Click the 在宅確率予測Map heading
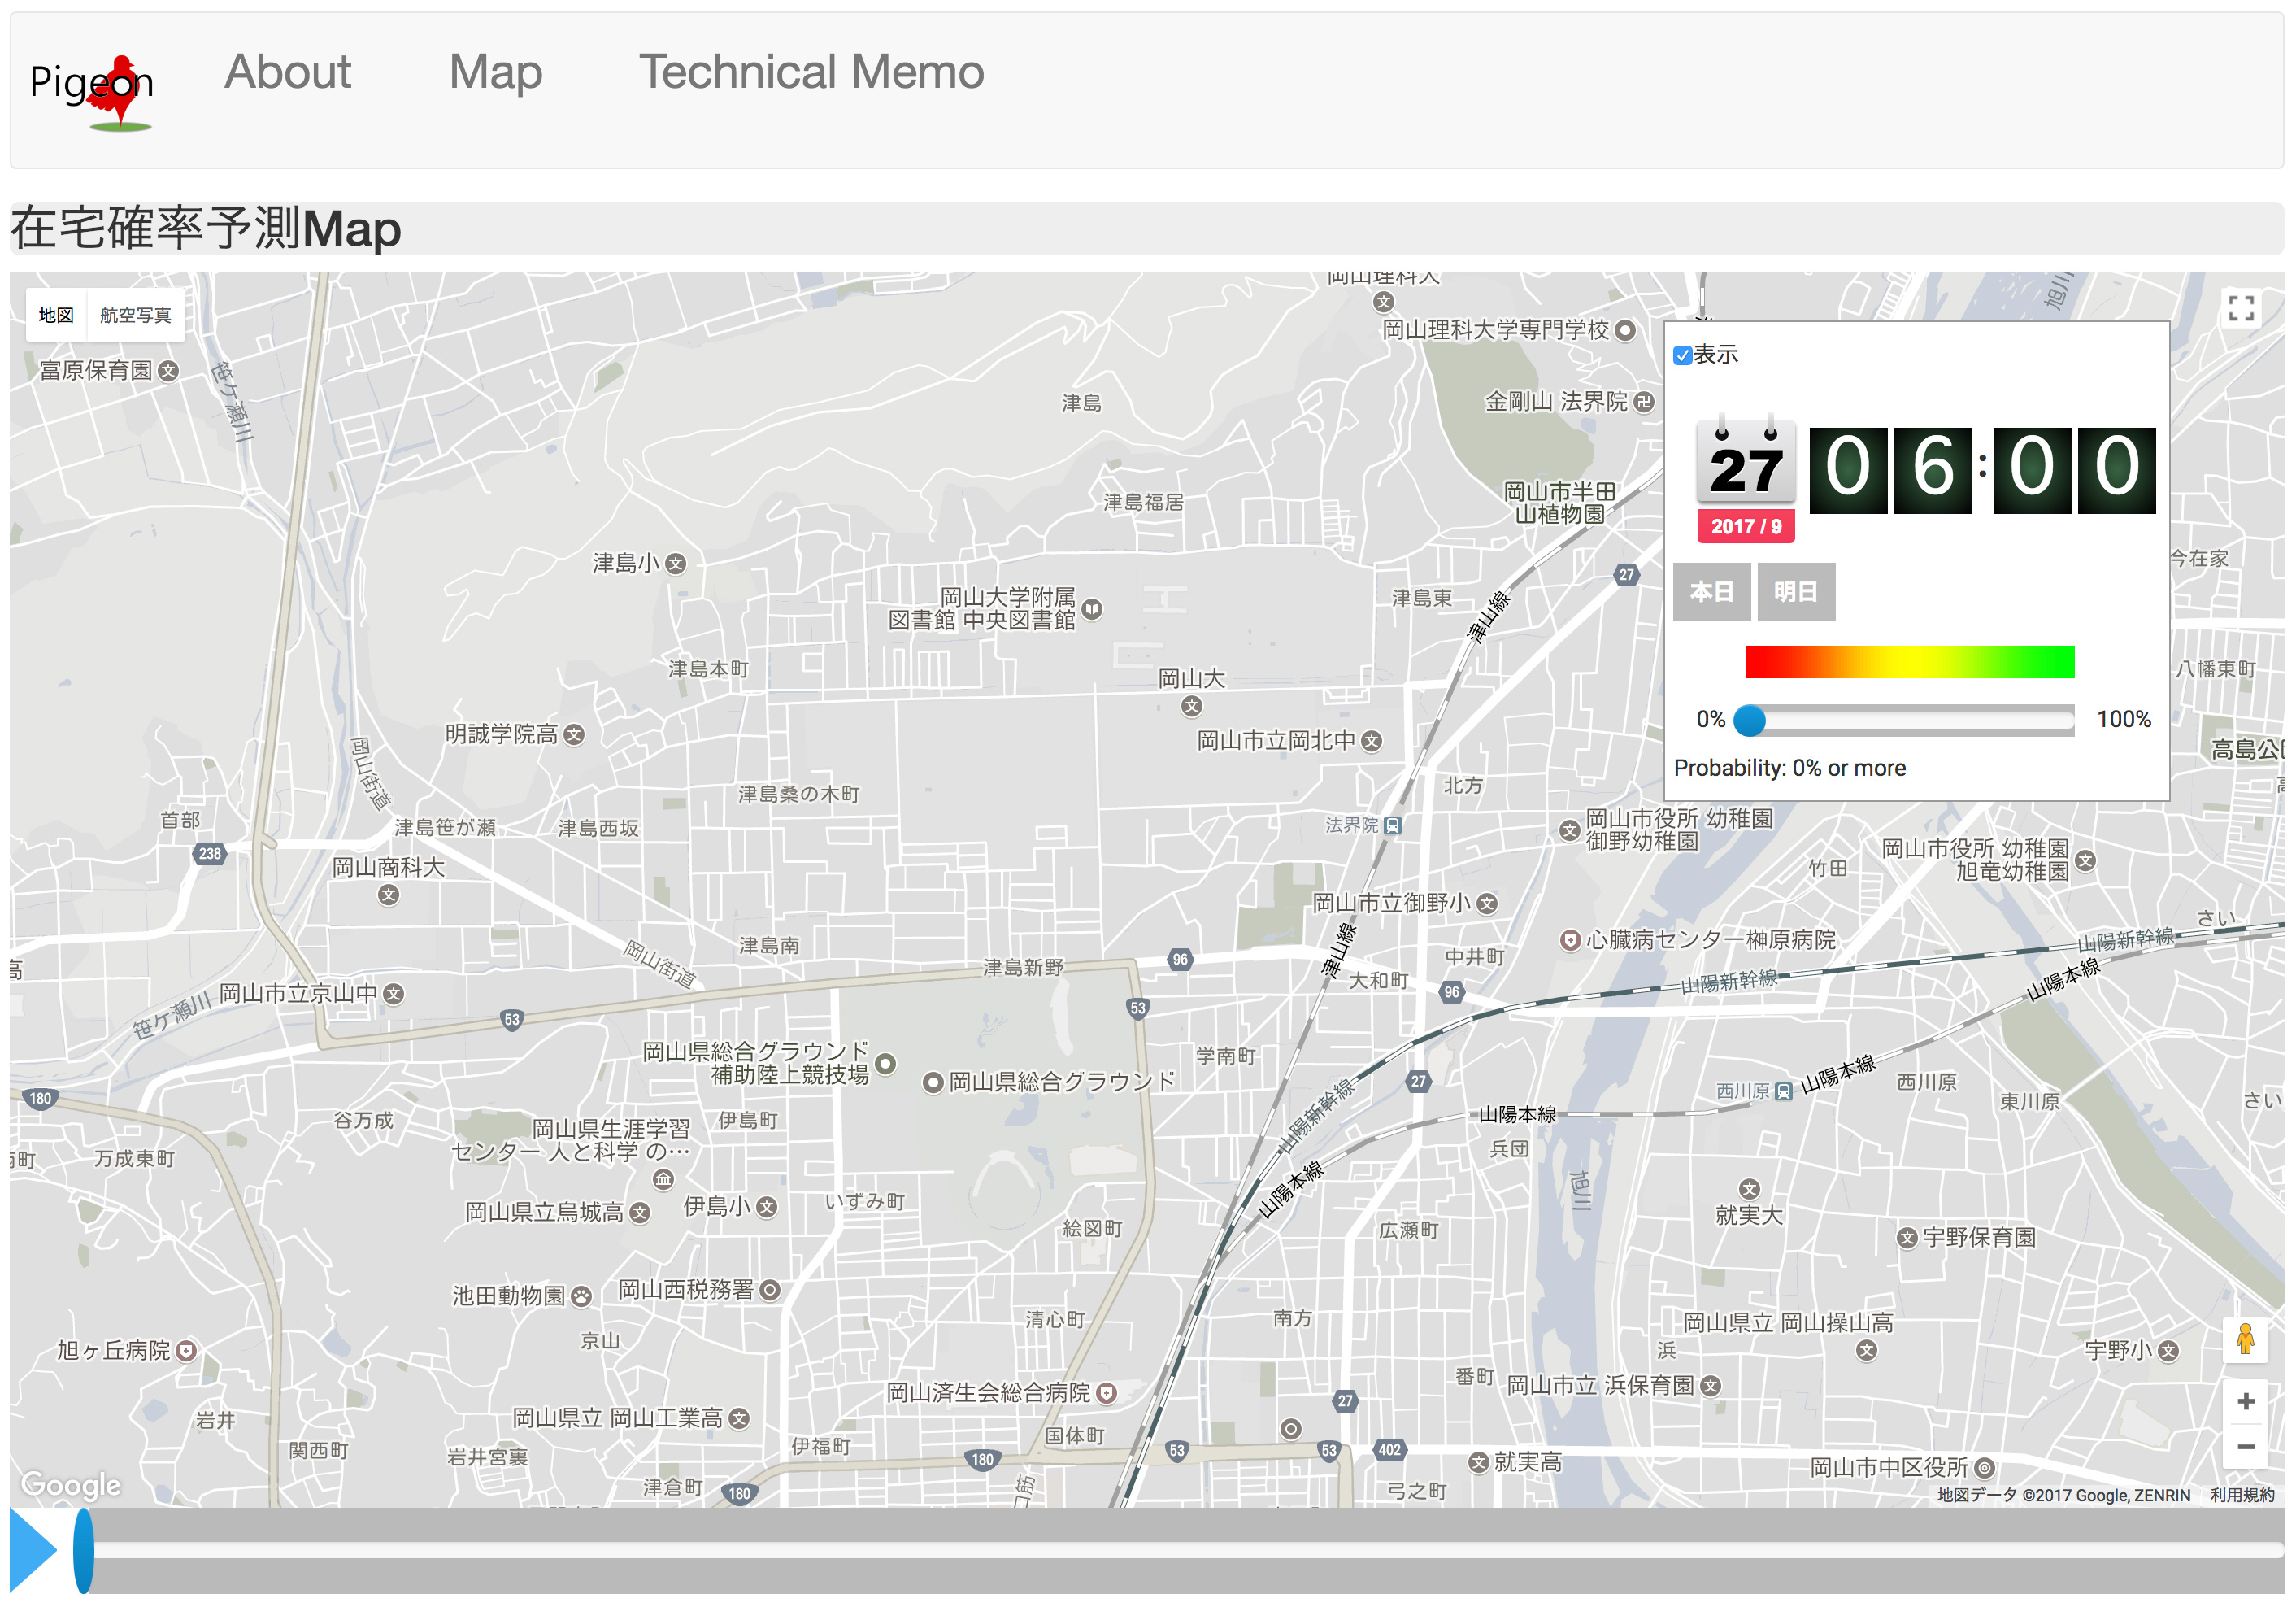The image size is (2296, 1607). (x=206, y=228)
